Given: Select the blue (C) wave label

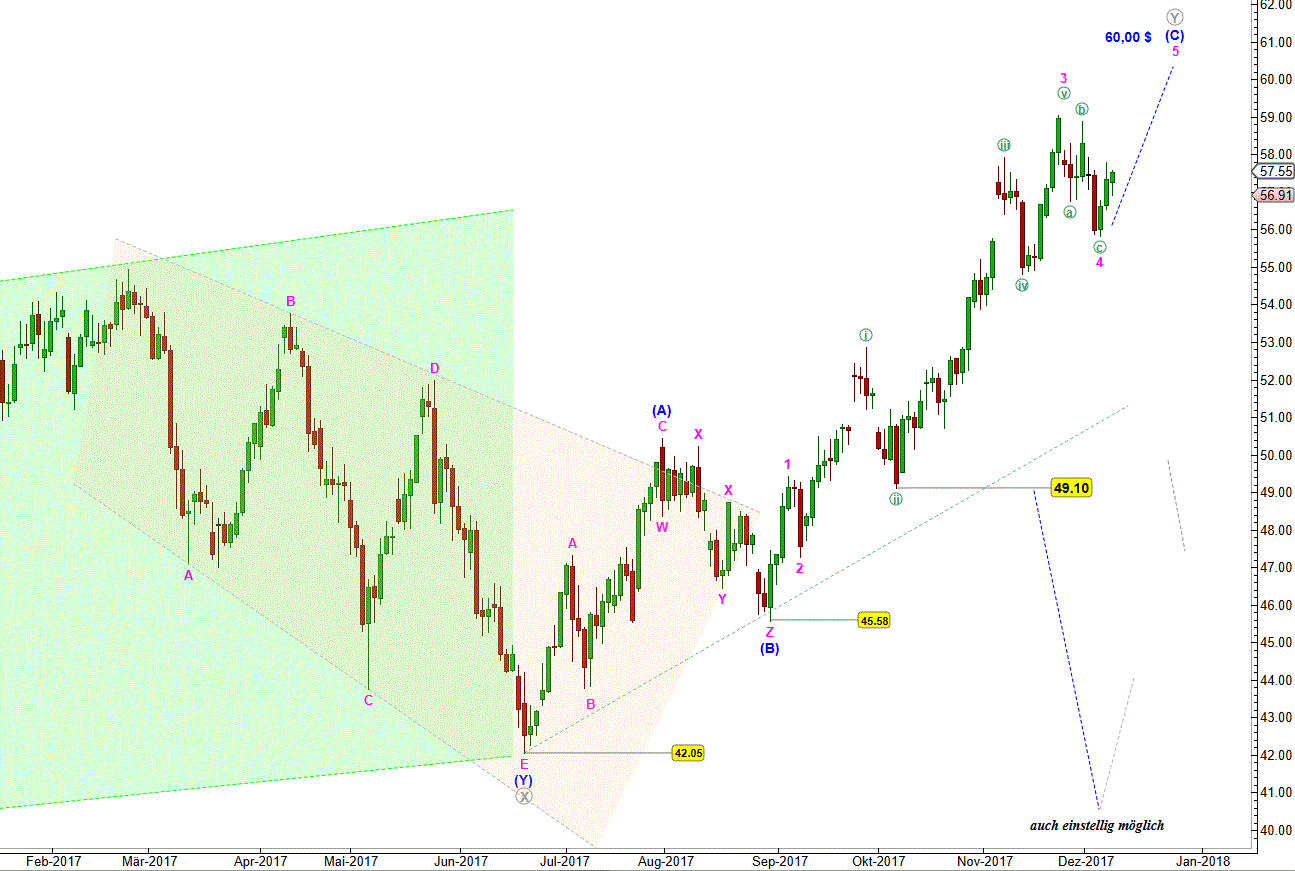Looking at the screenshot, I should tap(1175, 35).
